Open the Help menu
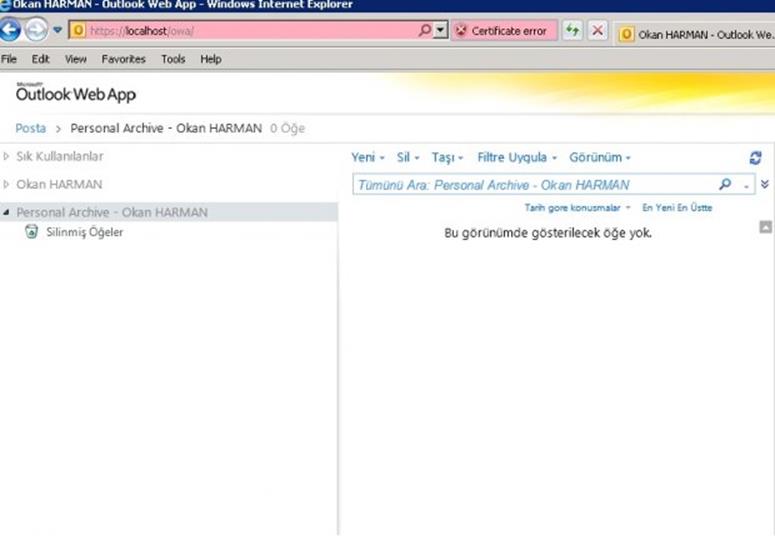Screen dimensions: 775x536 click(211, 59)
